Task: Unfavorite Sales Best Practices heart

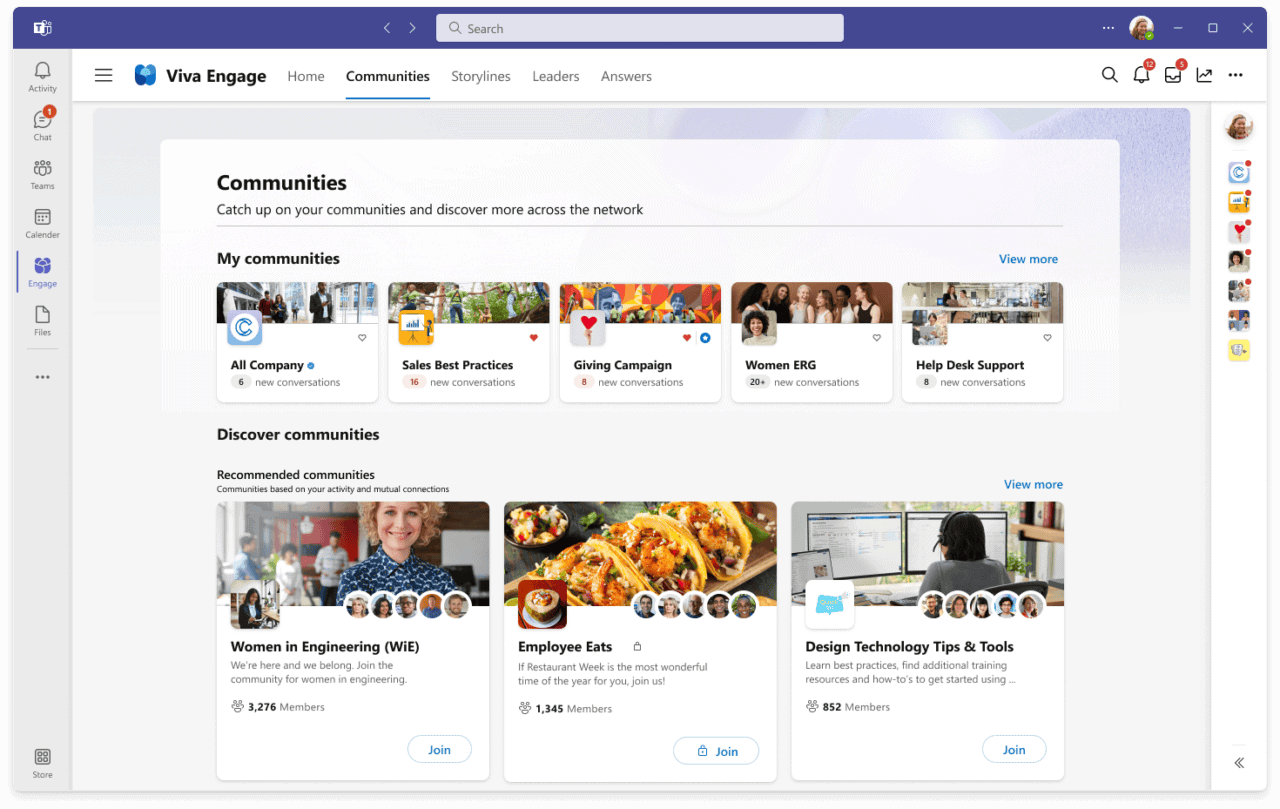Action: tap(533, 338)
